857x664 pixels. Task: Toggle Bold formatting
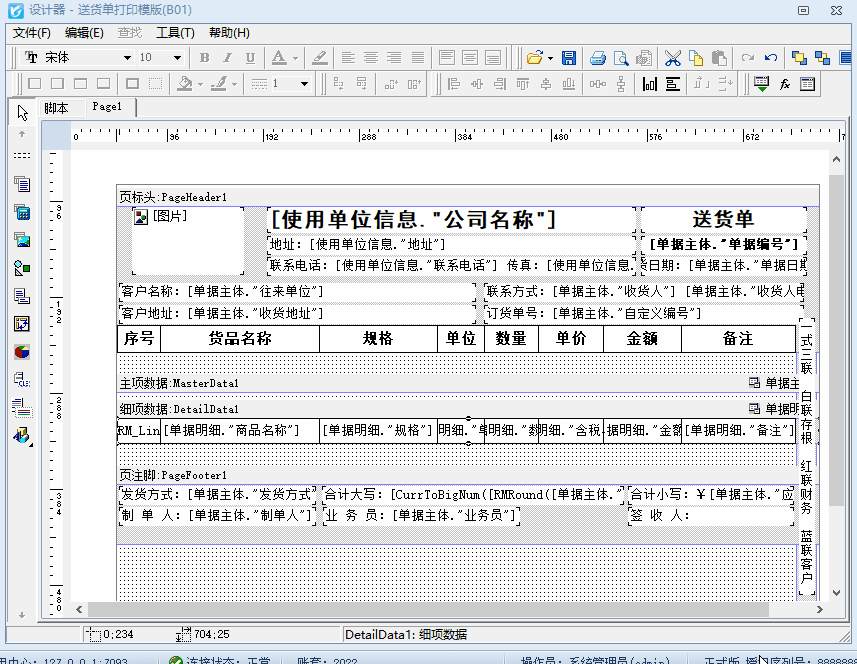205,58
